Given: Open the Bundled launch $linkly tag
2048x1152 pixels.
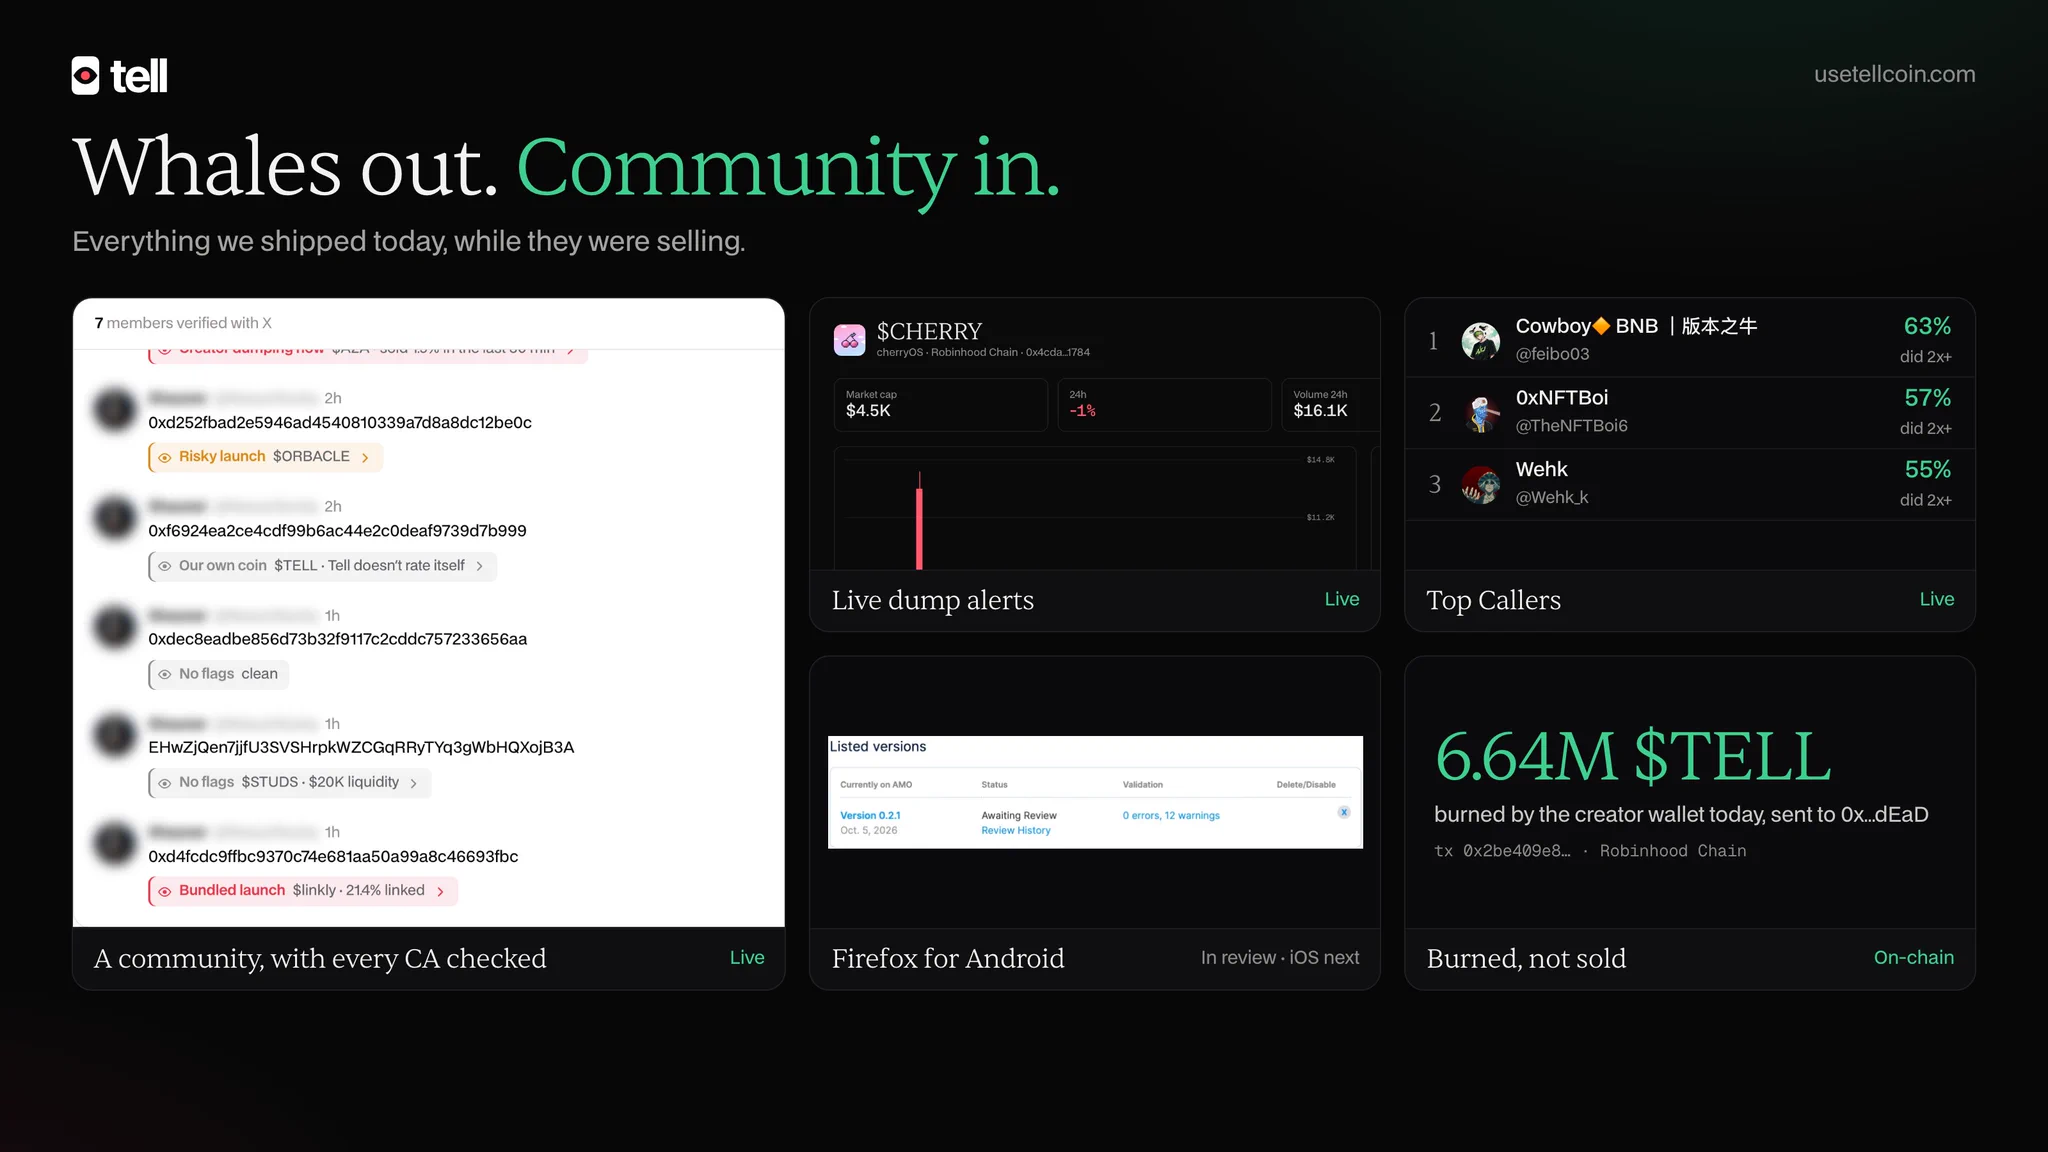Looking at the screenshot, I should click(303, 891).
